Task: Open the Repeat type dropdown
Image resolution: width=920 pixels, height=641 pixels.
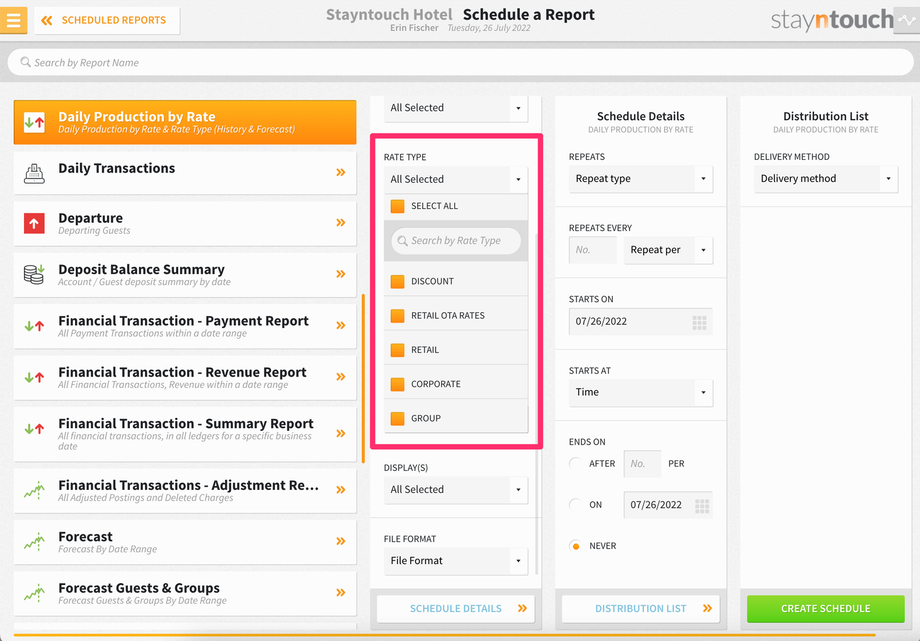Action: [641, 178]
